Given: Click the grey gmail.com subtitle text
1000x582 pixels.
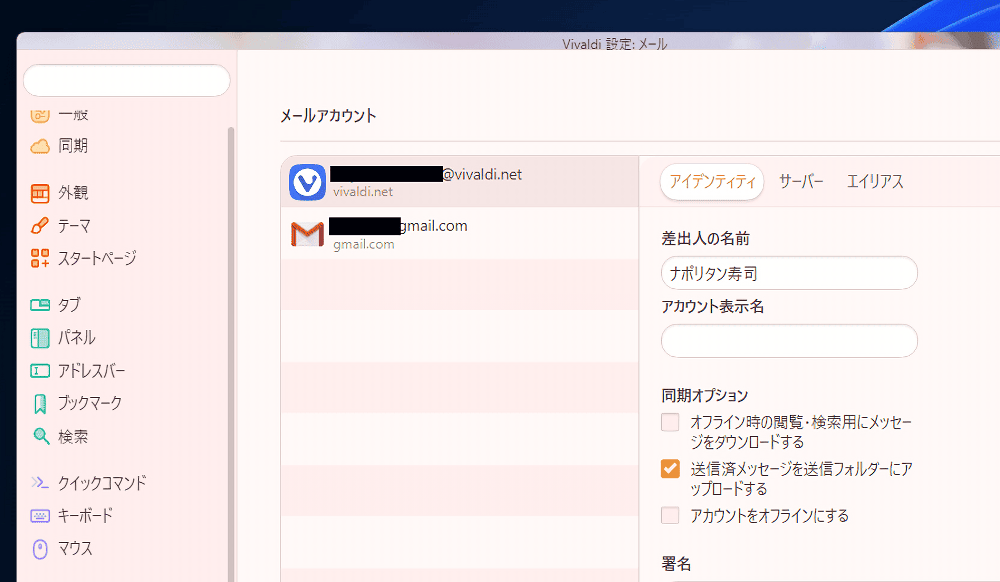Looking at the screenshot, I should point(364,244).
